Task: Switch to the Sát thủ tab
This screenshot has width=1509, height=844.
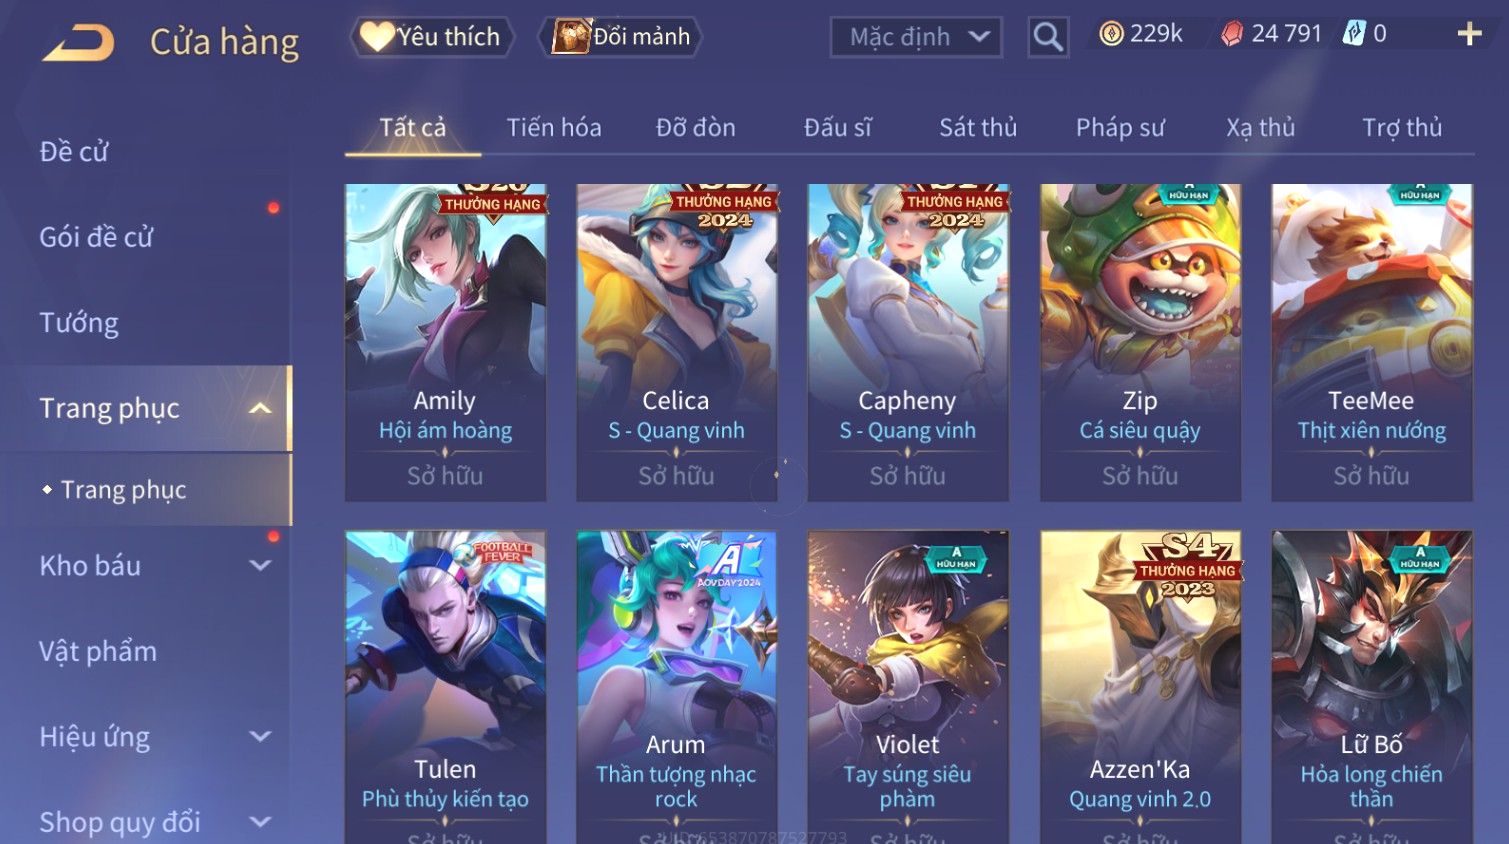Action: (x=978, y=127)
